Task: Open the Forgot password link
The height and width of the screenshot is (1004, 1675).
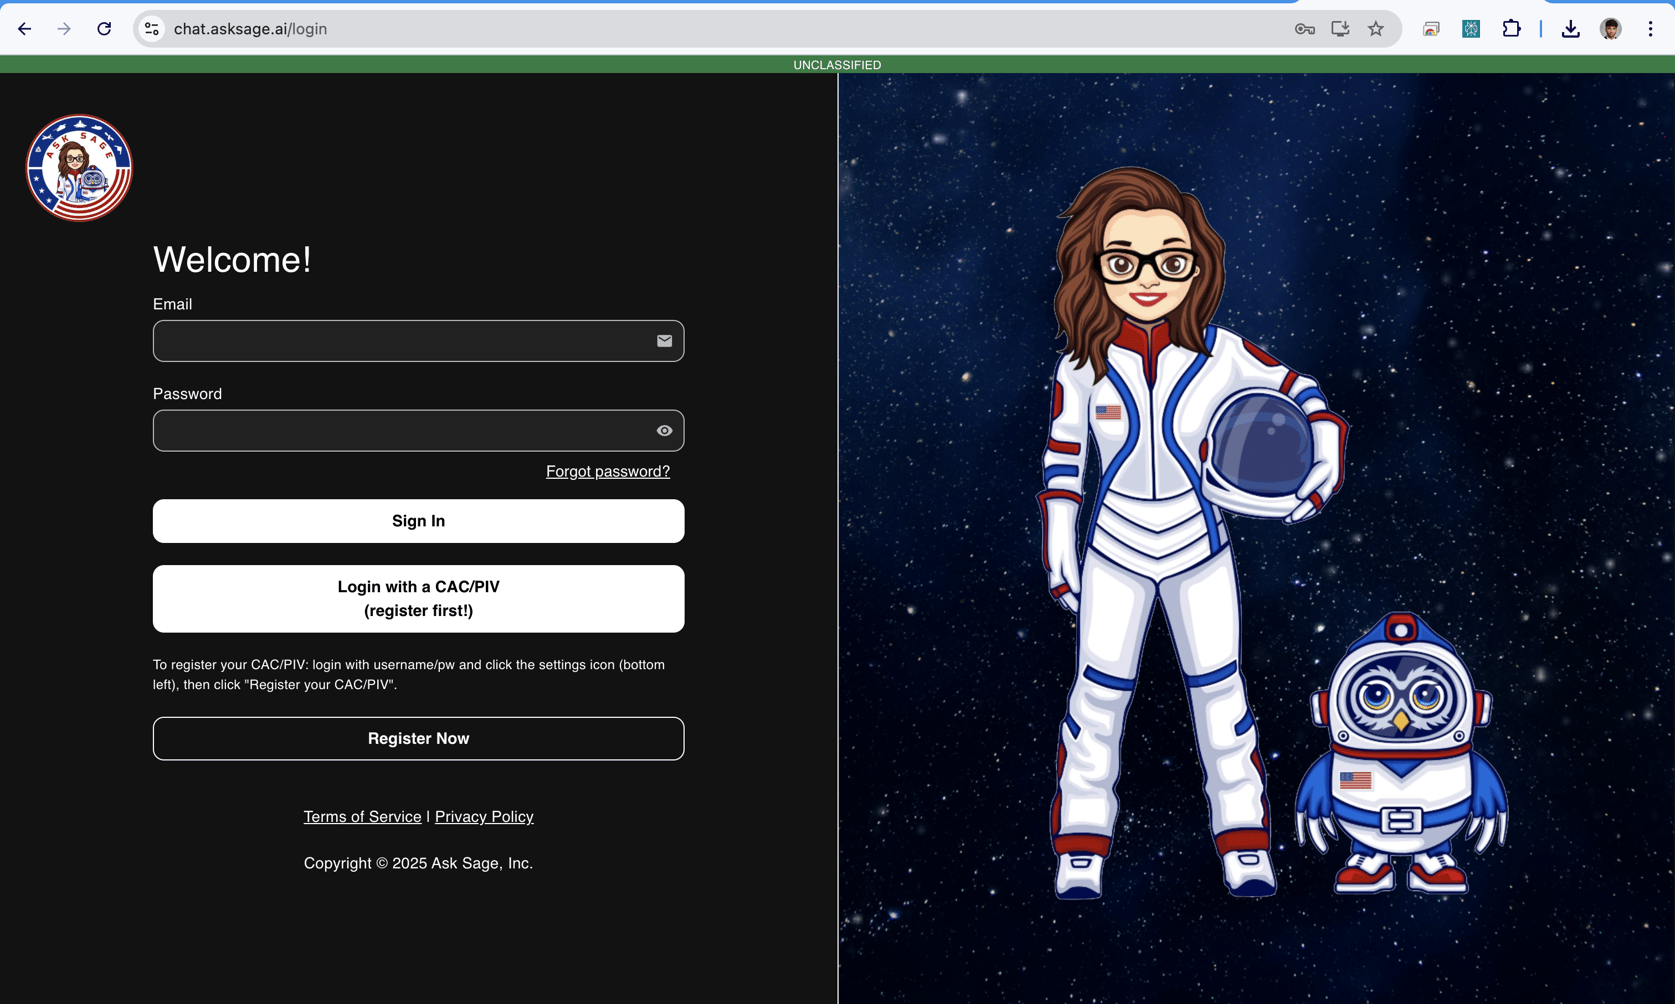Action: (607, 471)
